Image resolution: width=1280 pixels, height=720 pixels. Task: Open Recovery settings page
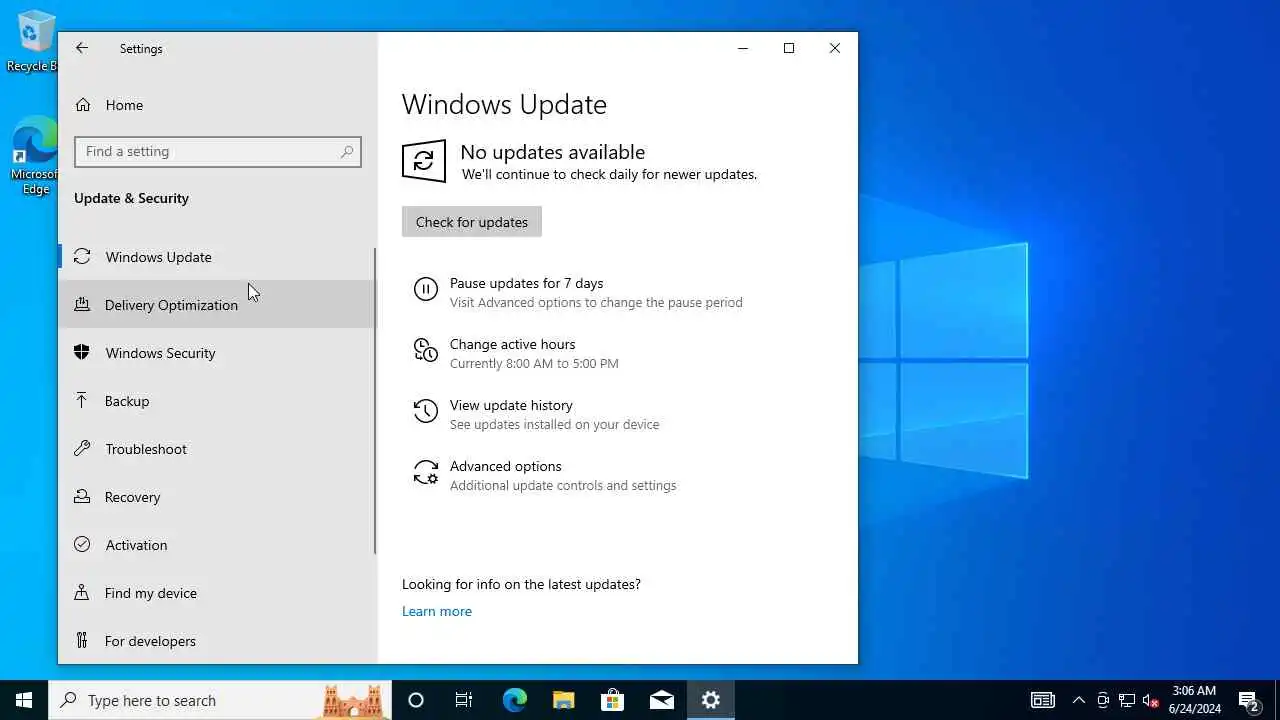click(x=217, y=497)
